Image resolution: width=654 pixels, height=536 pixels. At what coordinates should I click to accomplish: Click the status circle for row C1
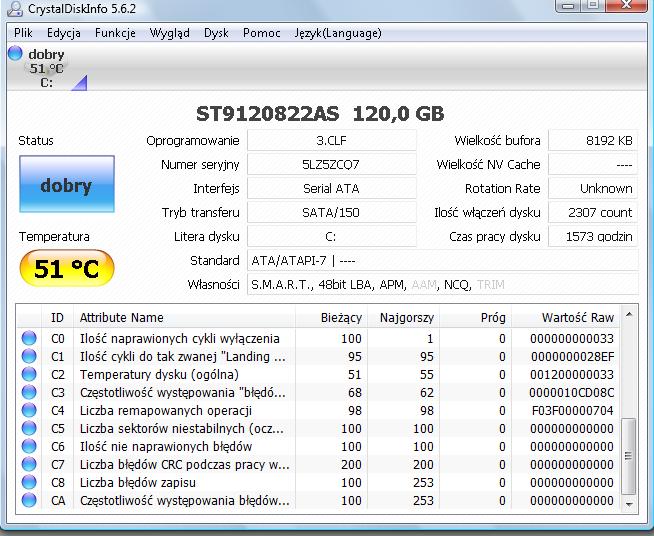[x=29, y=356]
